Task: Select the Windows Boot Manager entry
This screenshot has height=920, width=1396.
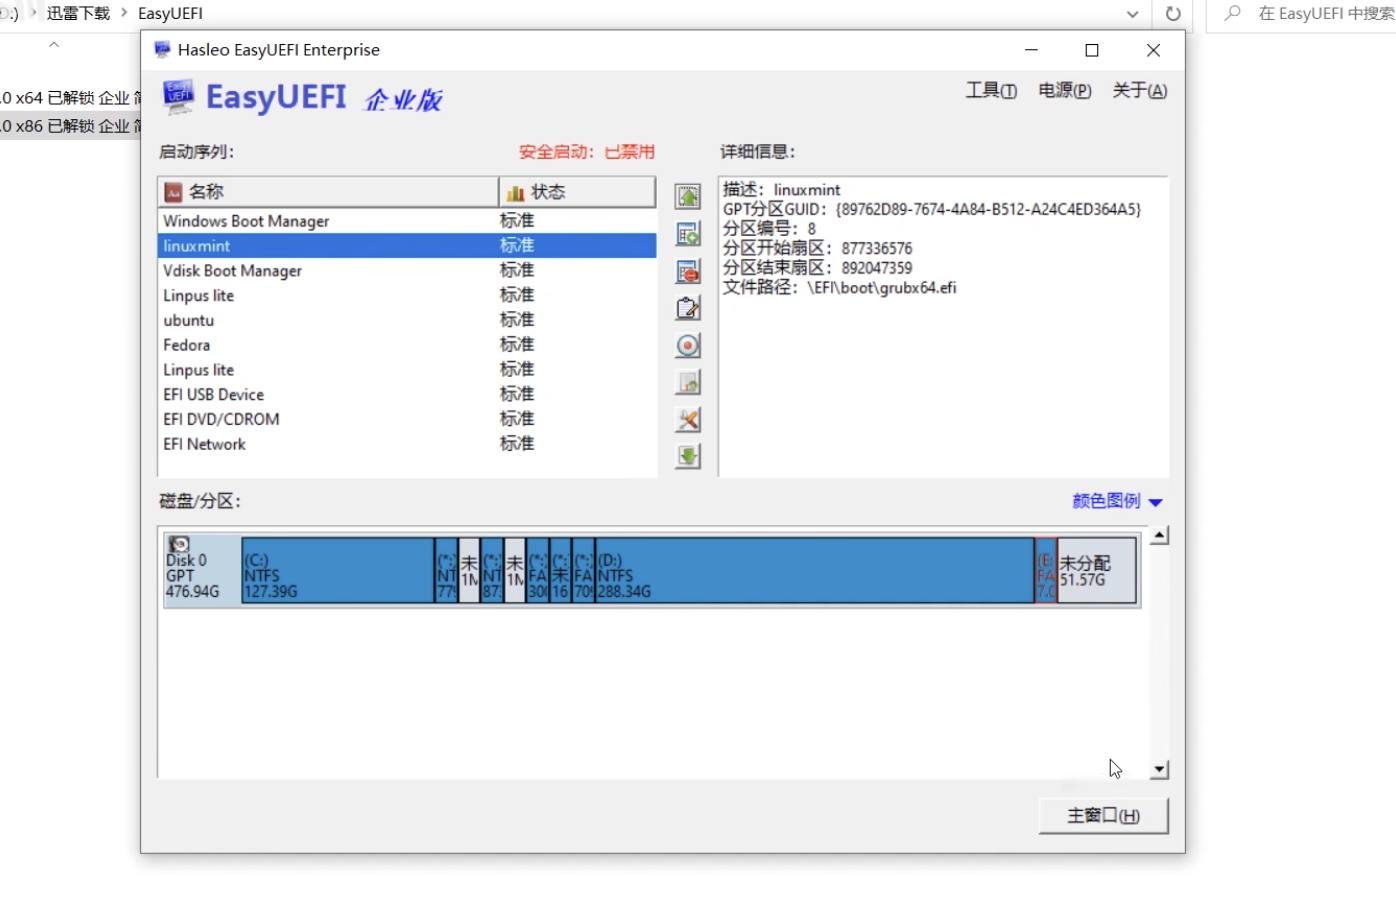Action: coord(407,221)
